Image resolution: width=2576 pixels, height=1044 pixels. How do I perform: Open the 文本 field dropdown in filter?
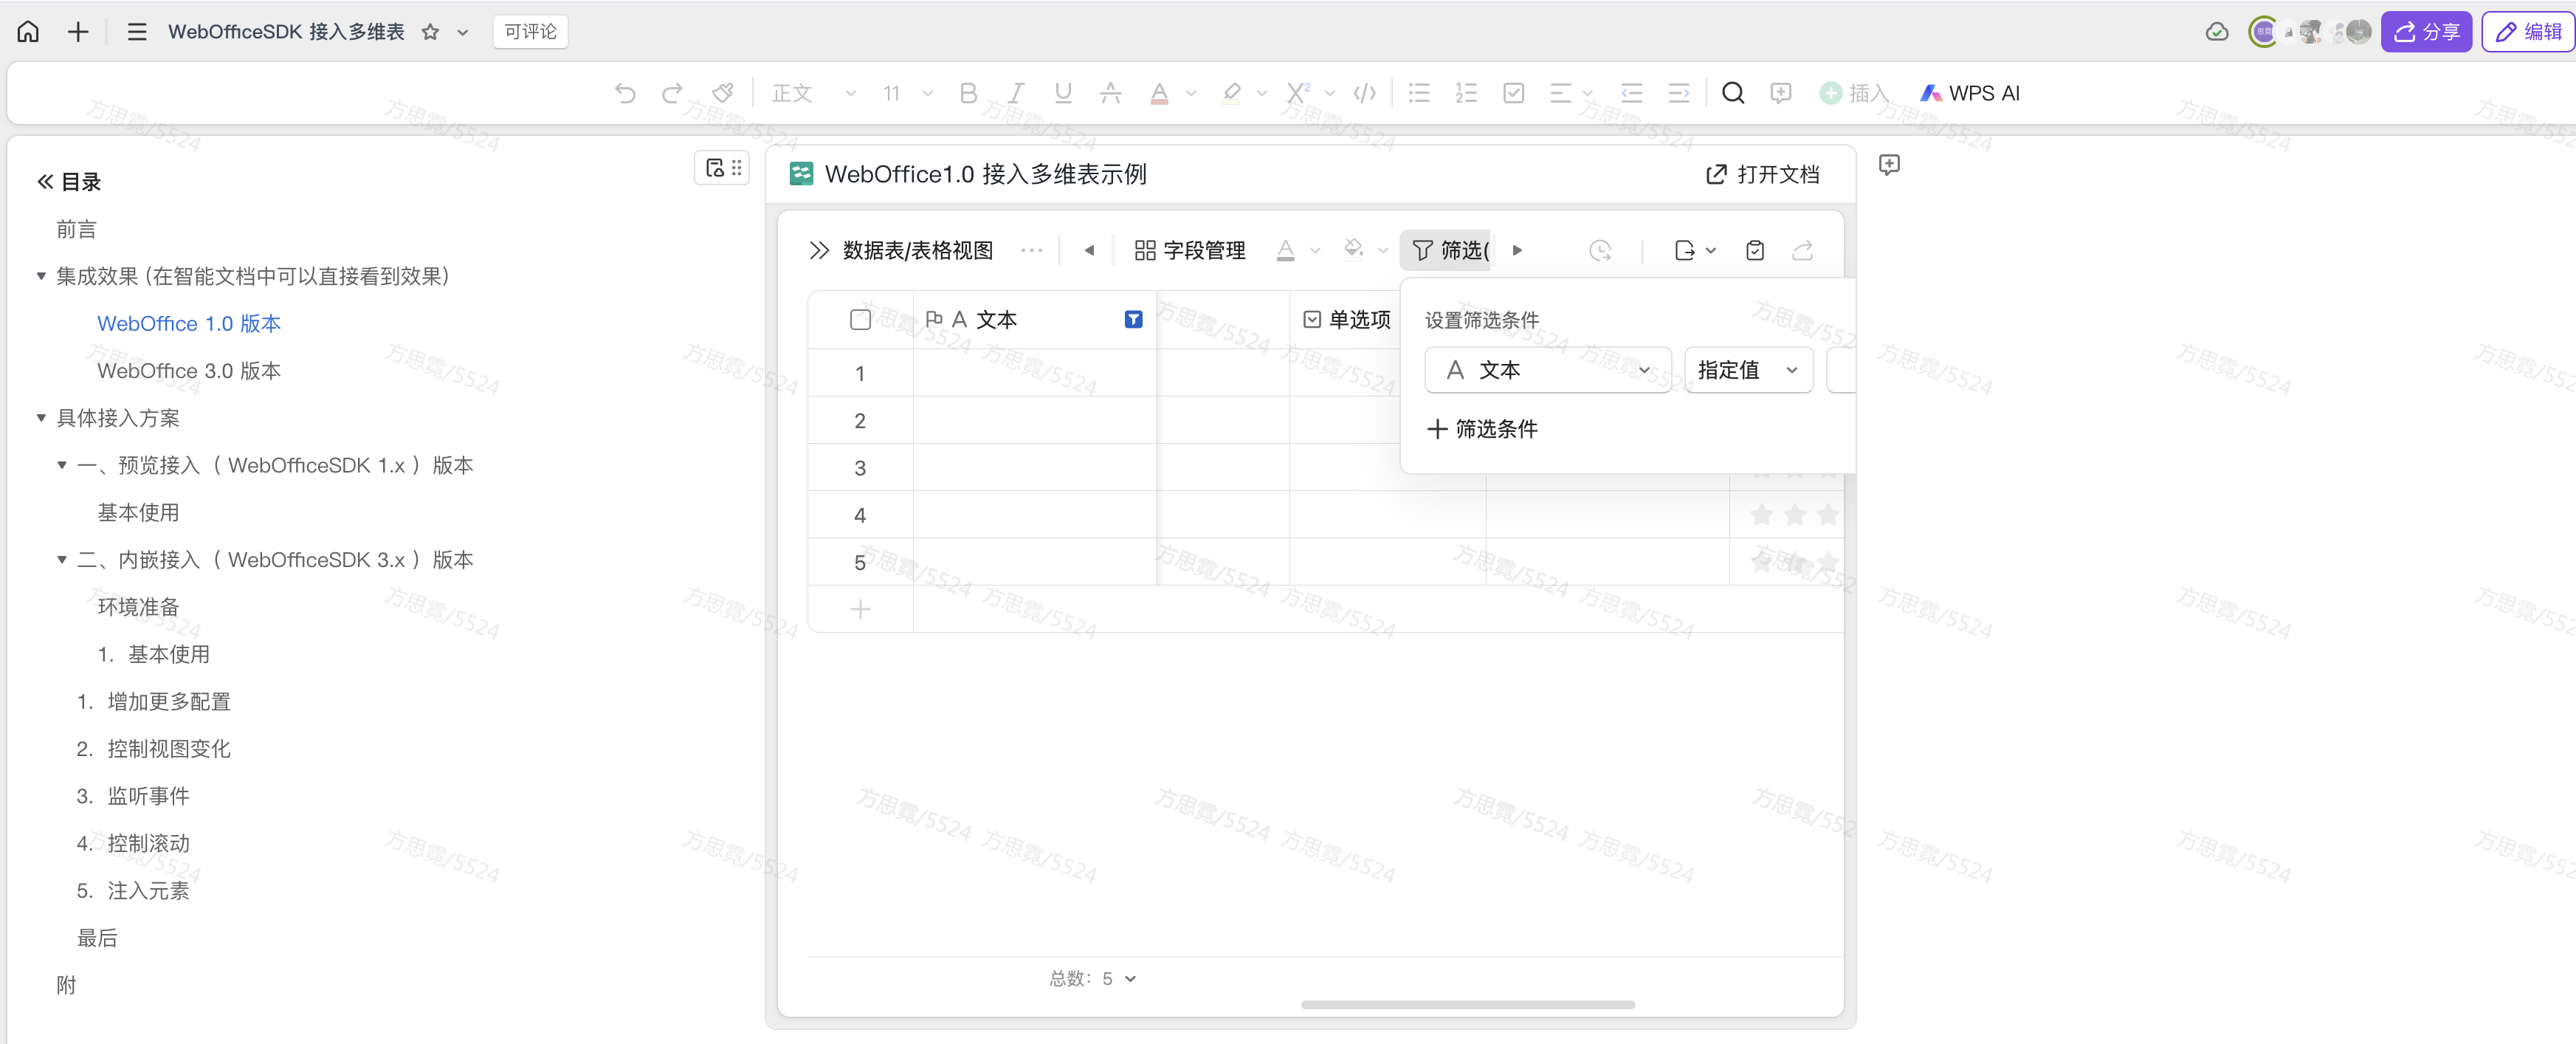pyautogui.click(x=1547, y=370)
